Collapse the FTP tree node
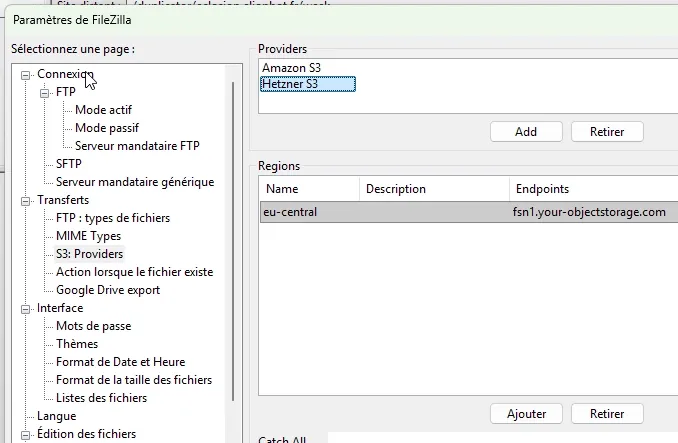This screenshot has width=678, height=443. click(x=45, y=93)
